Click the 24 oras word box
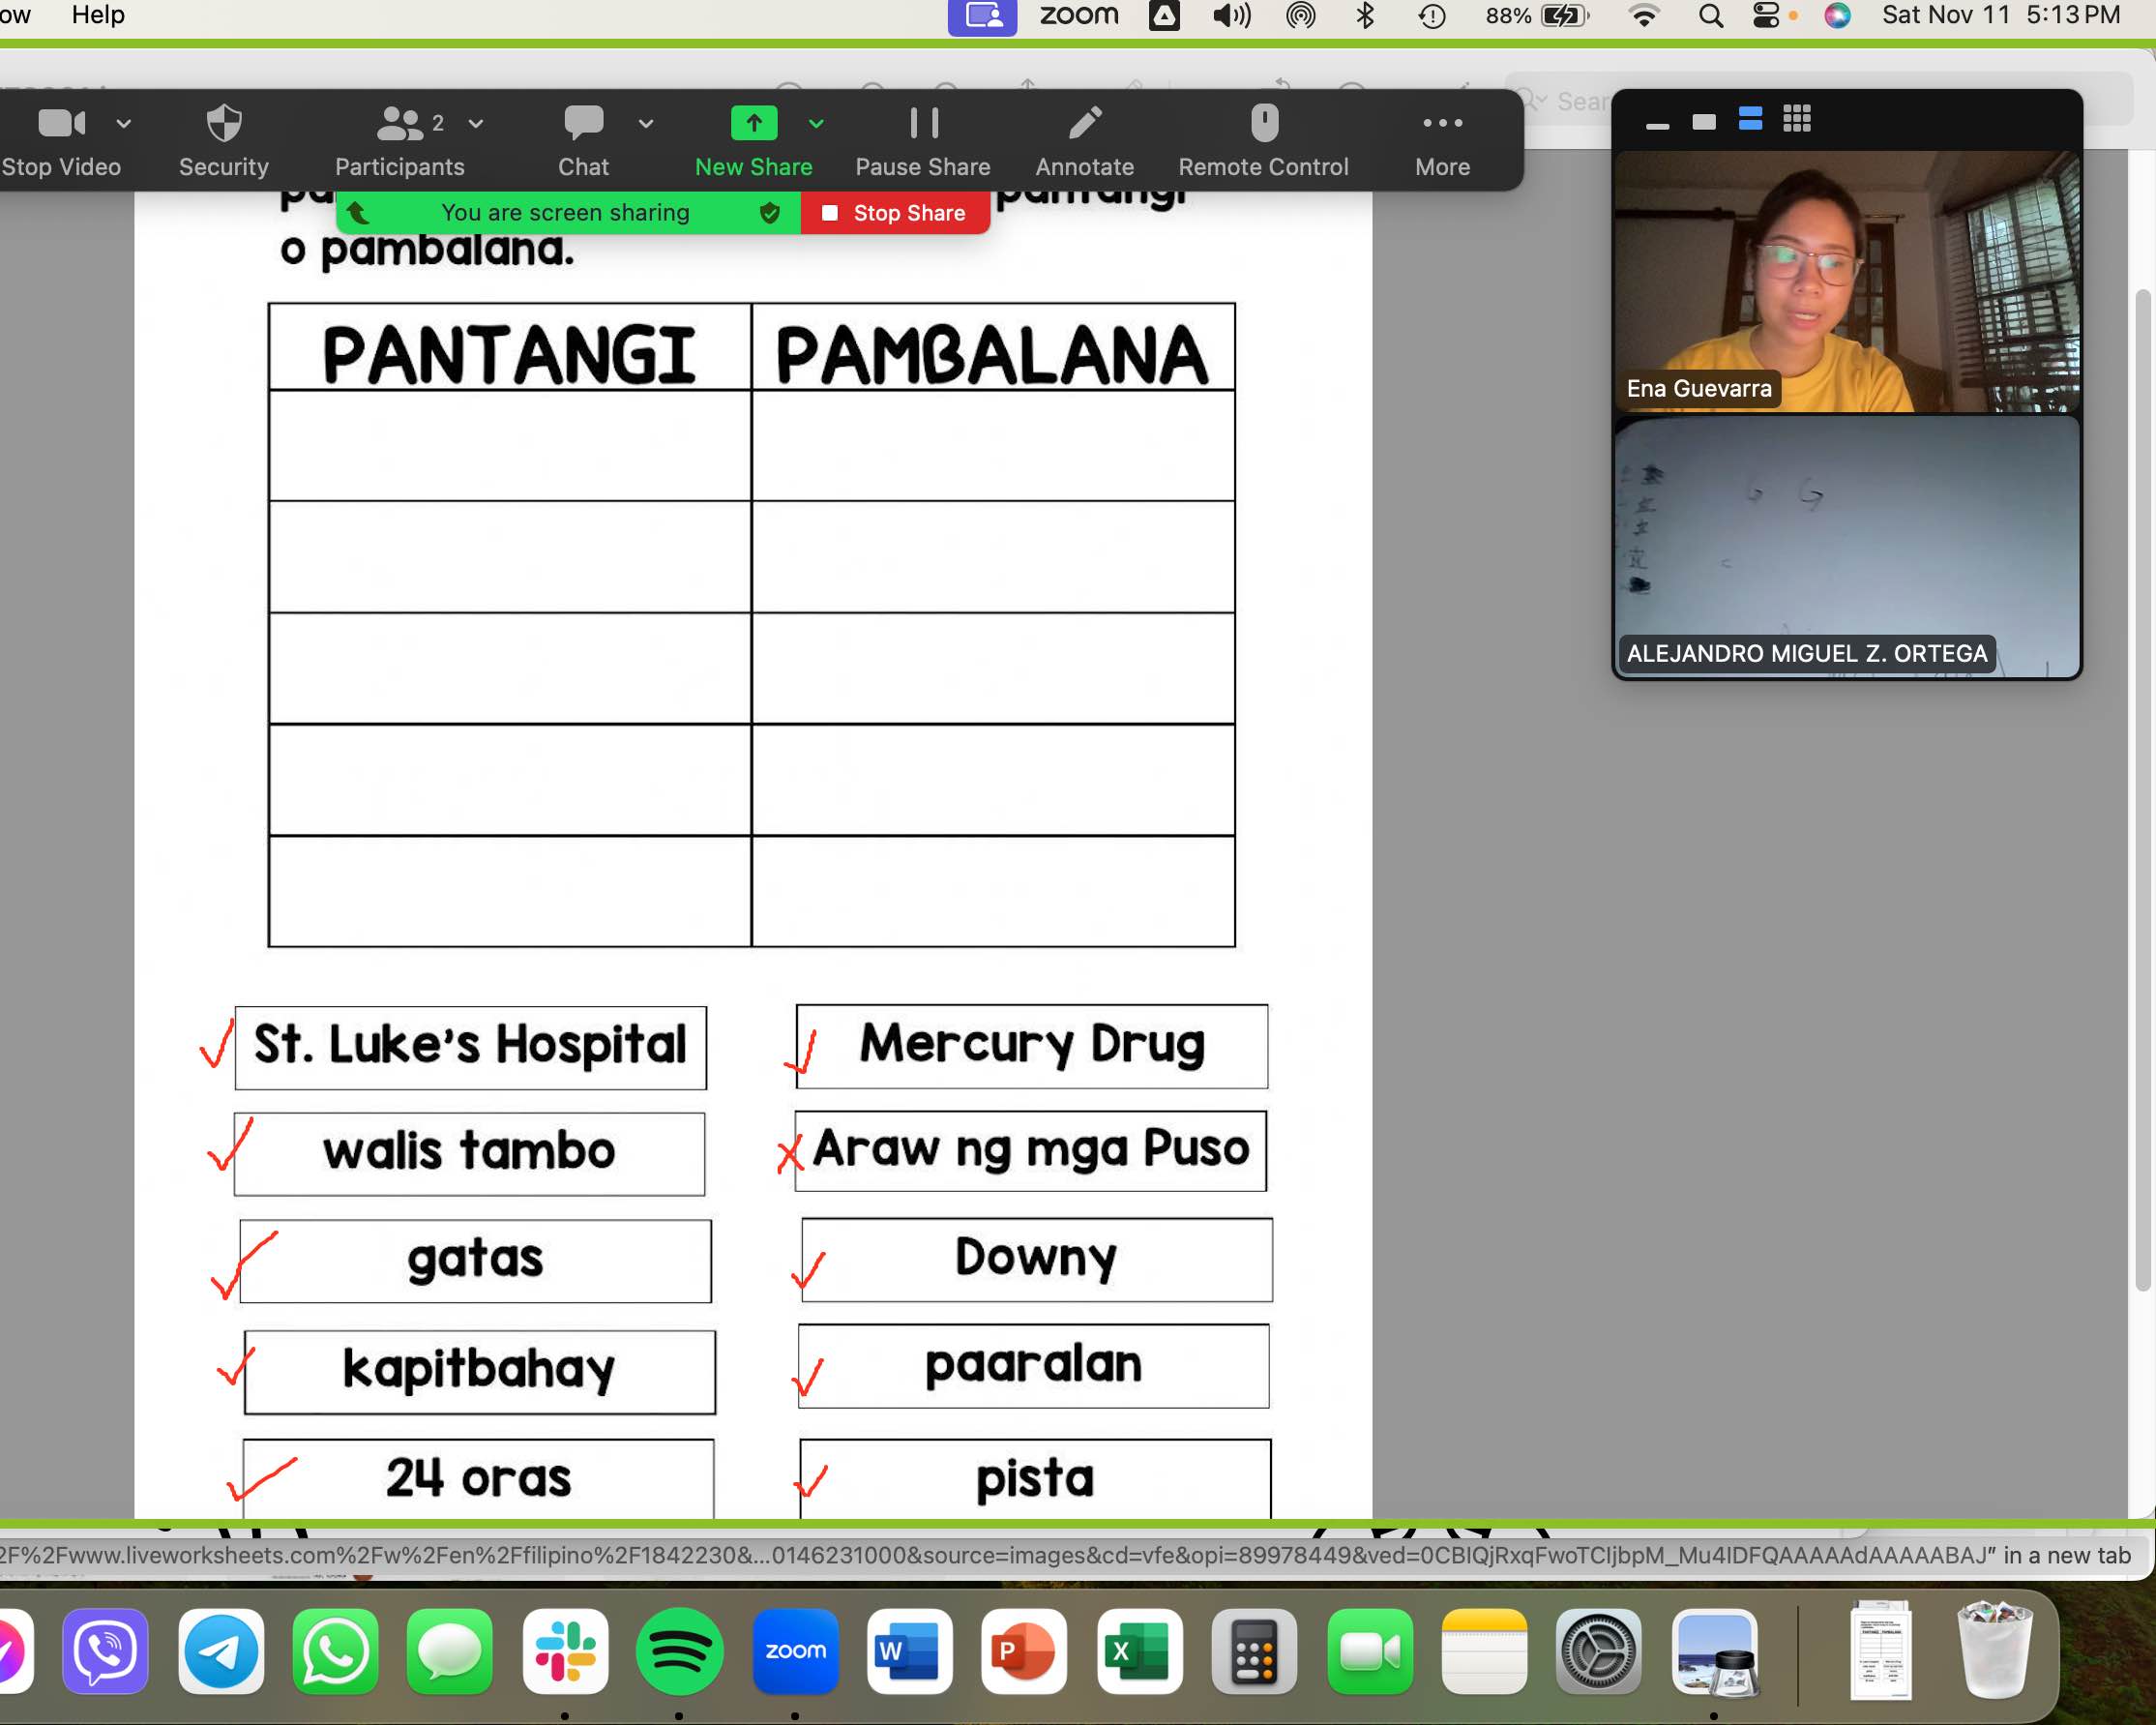The height and width of the screenshot is (1725, 2156). click(x=479, y=1479)
